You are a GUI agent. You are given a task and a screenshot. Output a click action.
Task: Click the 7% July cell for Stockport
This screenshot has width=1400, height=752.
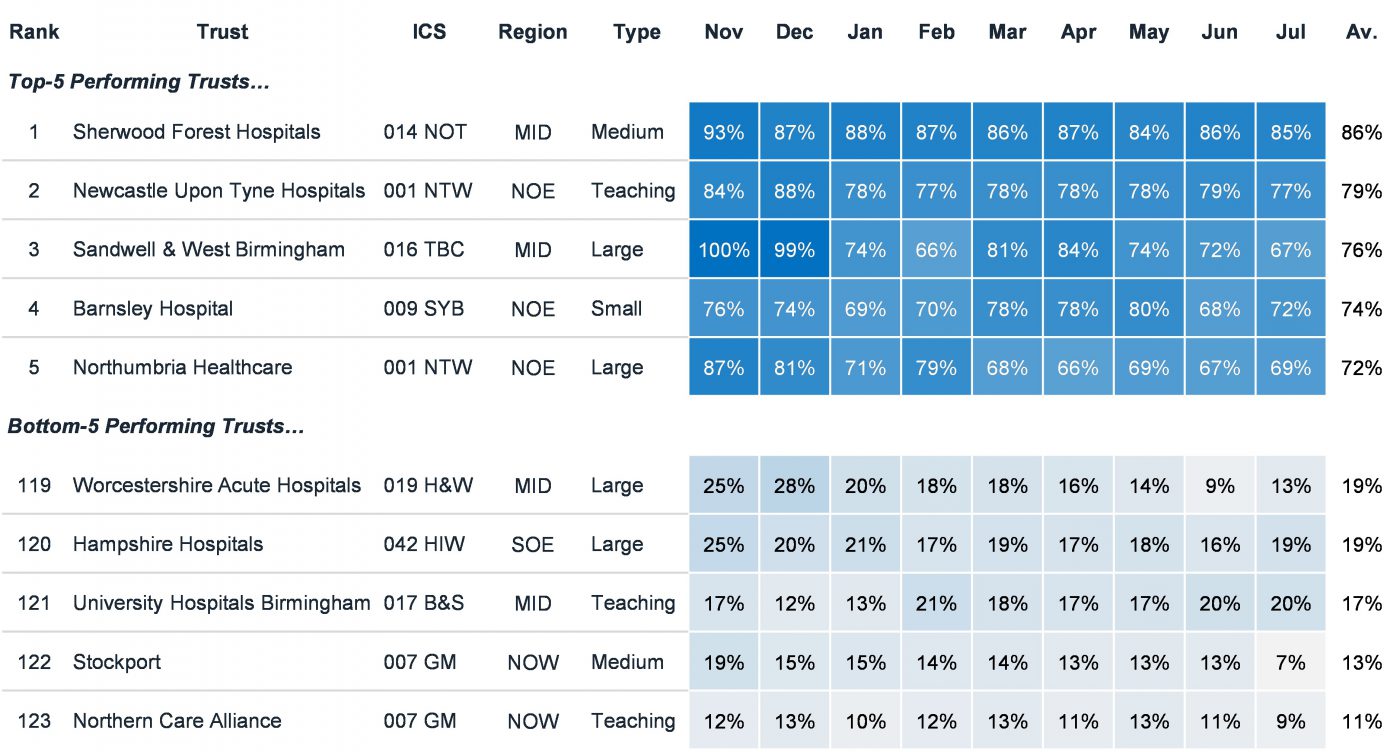pos(1291,663)
